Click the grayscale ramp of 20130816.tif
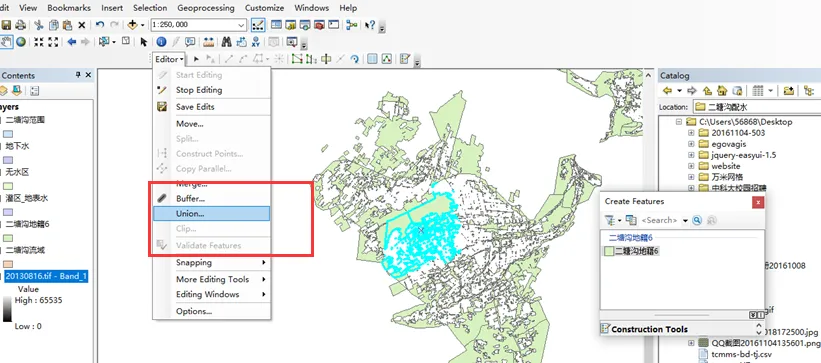Viewport: 821px width, 363px height. click(x=7, y=310)
